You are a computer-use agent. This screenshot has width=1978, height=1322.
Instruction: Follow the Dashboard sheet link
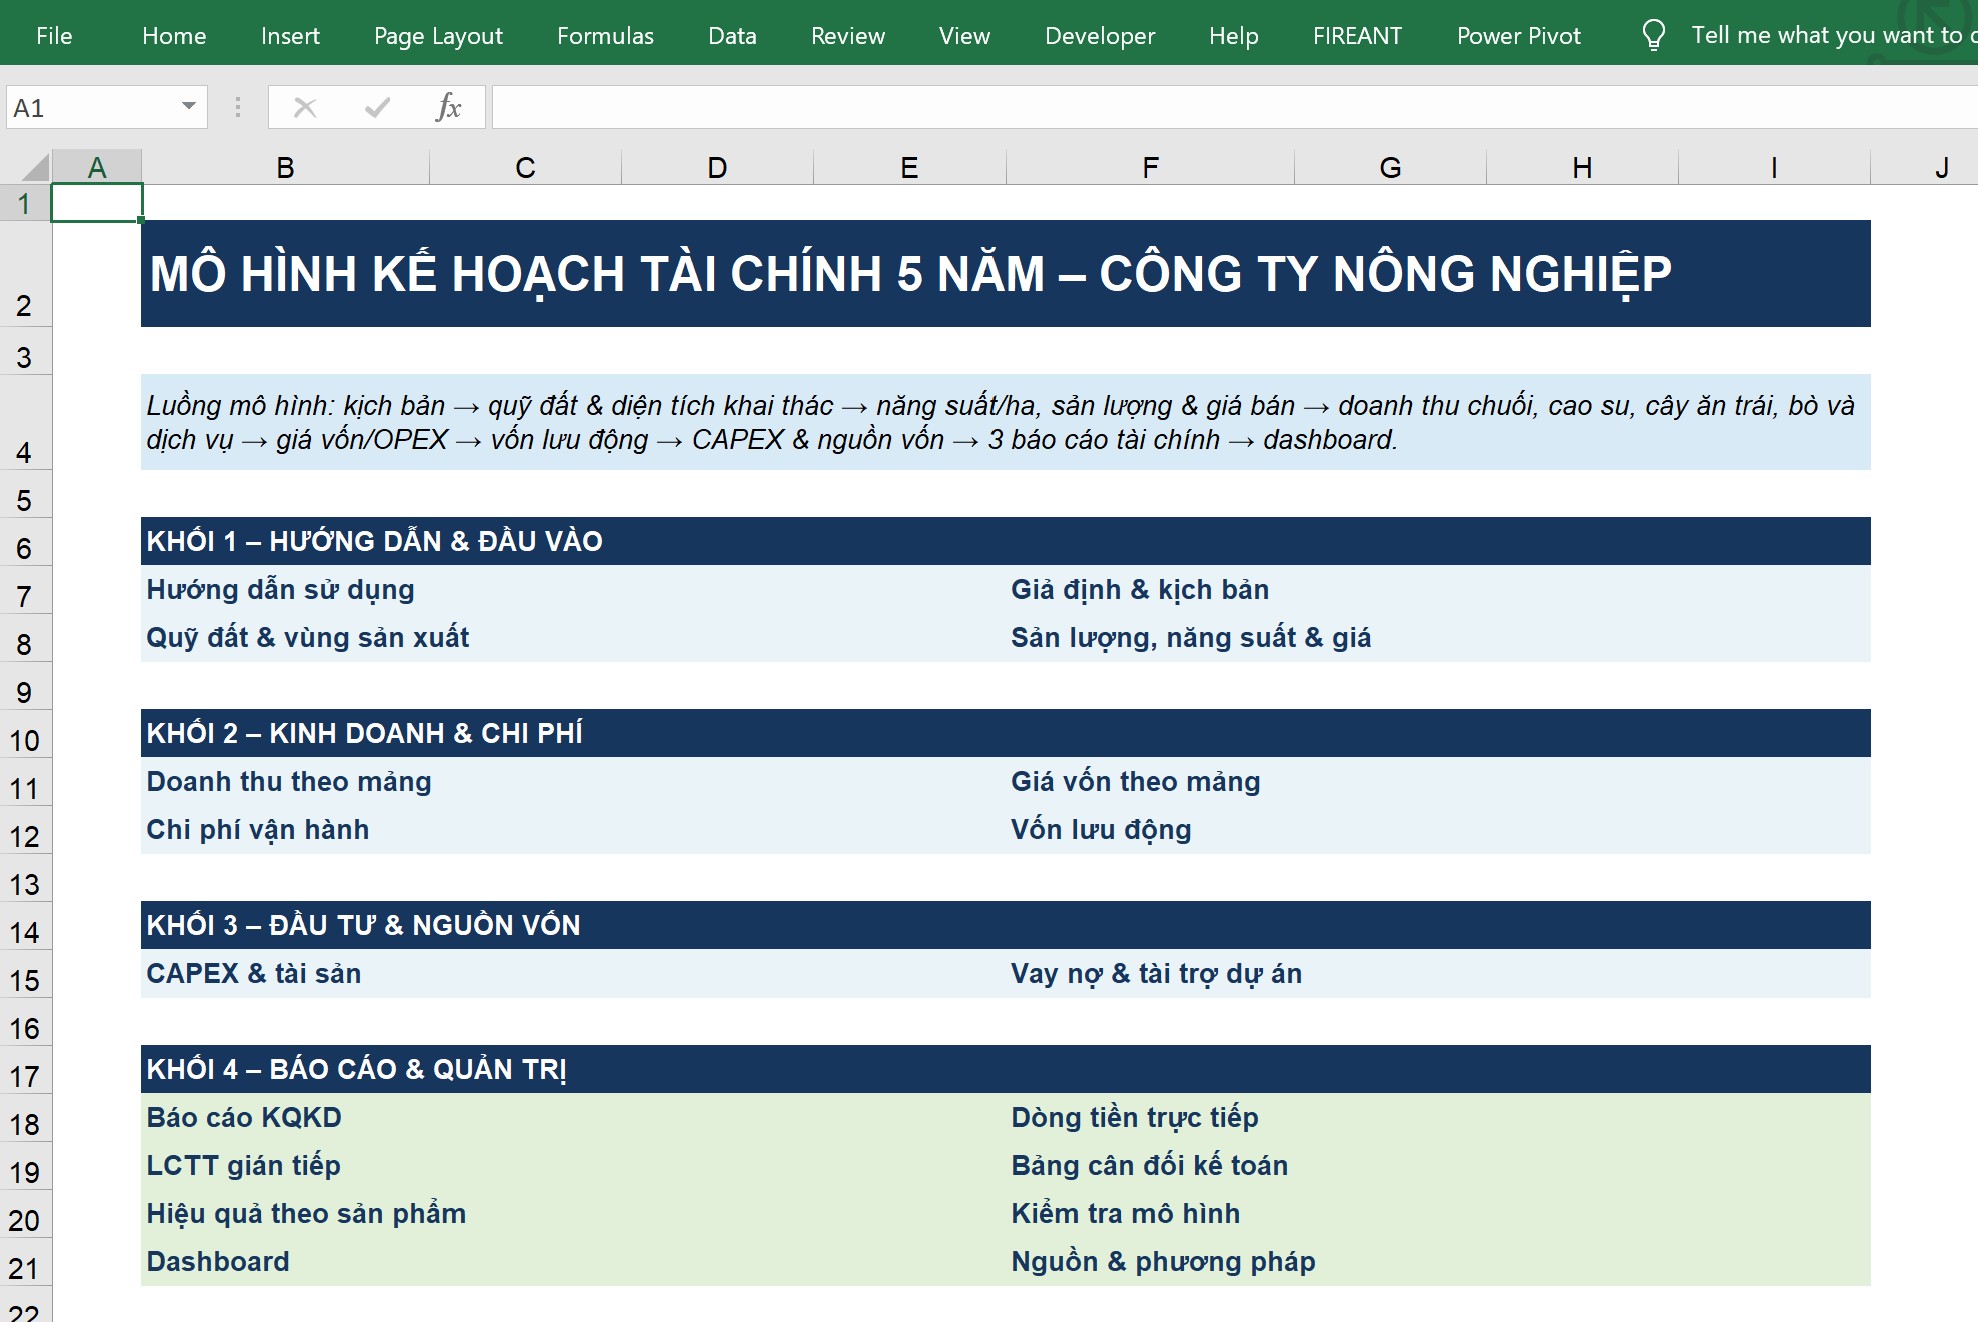218,1261
